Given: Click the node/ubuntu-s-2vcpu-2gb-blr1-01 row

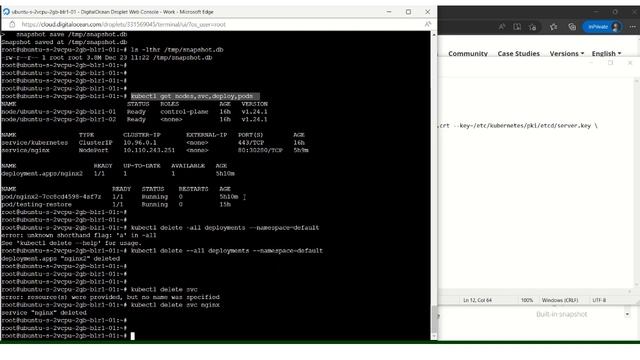Looking at the screenshot, I should [x=134, y=112].
